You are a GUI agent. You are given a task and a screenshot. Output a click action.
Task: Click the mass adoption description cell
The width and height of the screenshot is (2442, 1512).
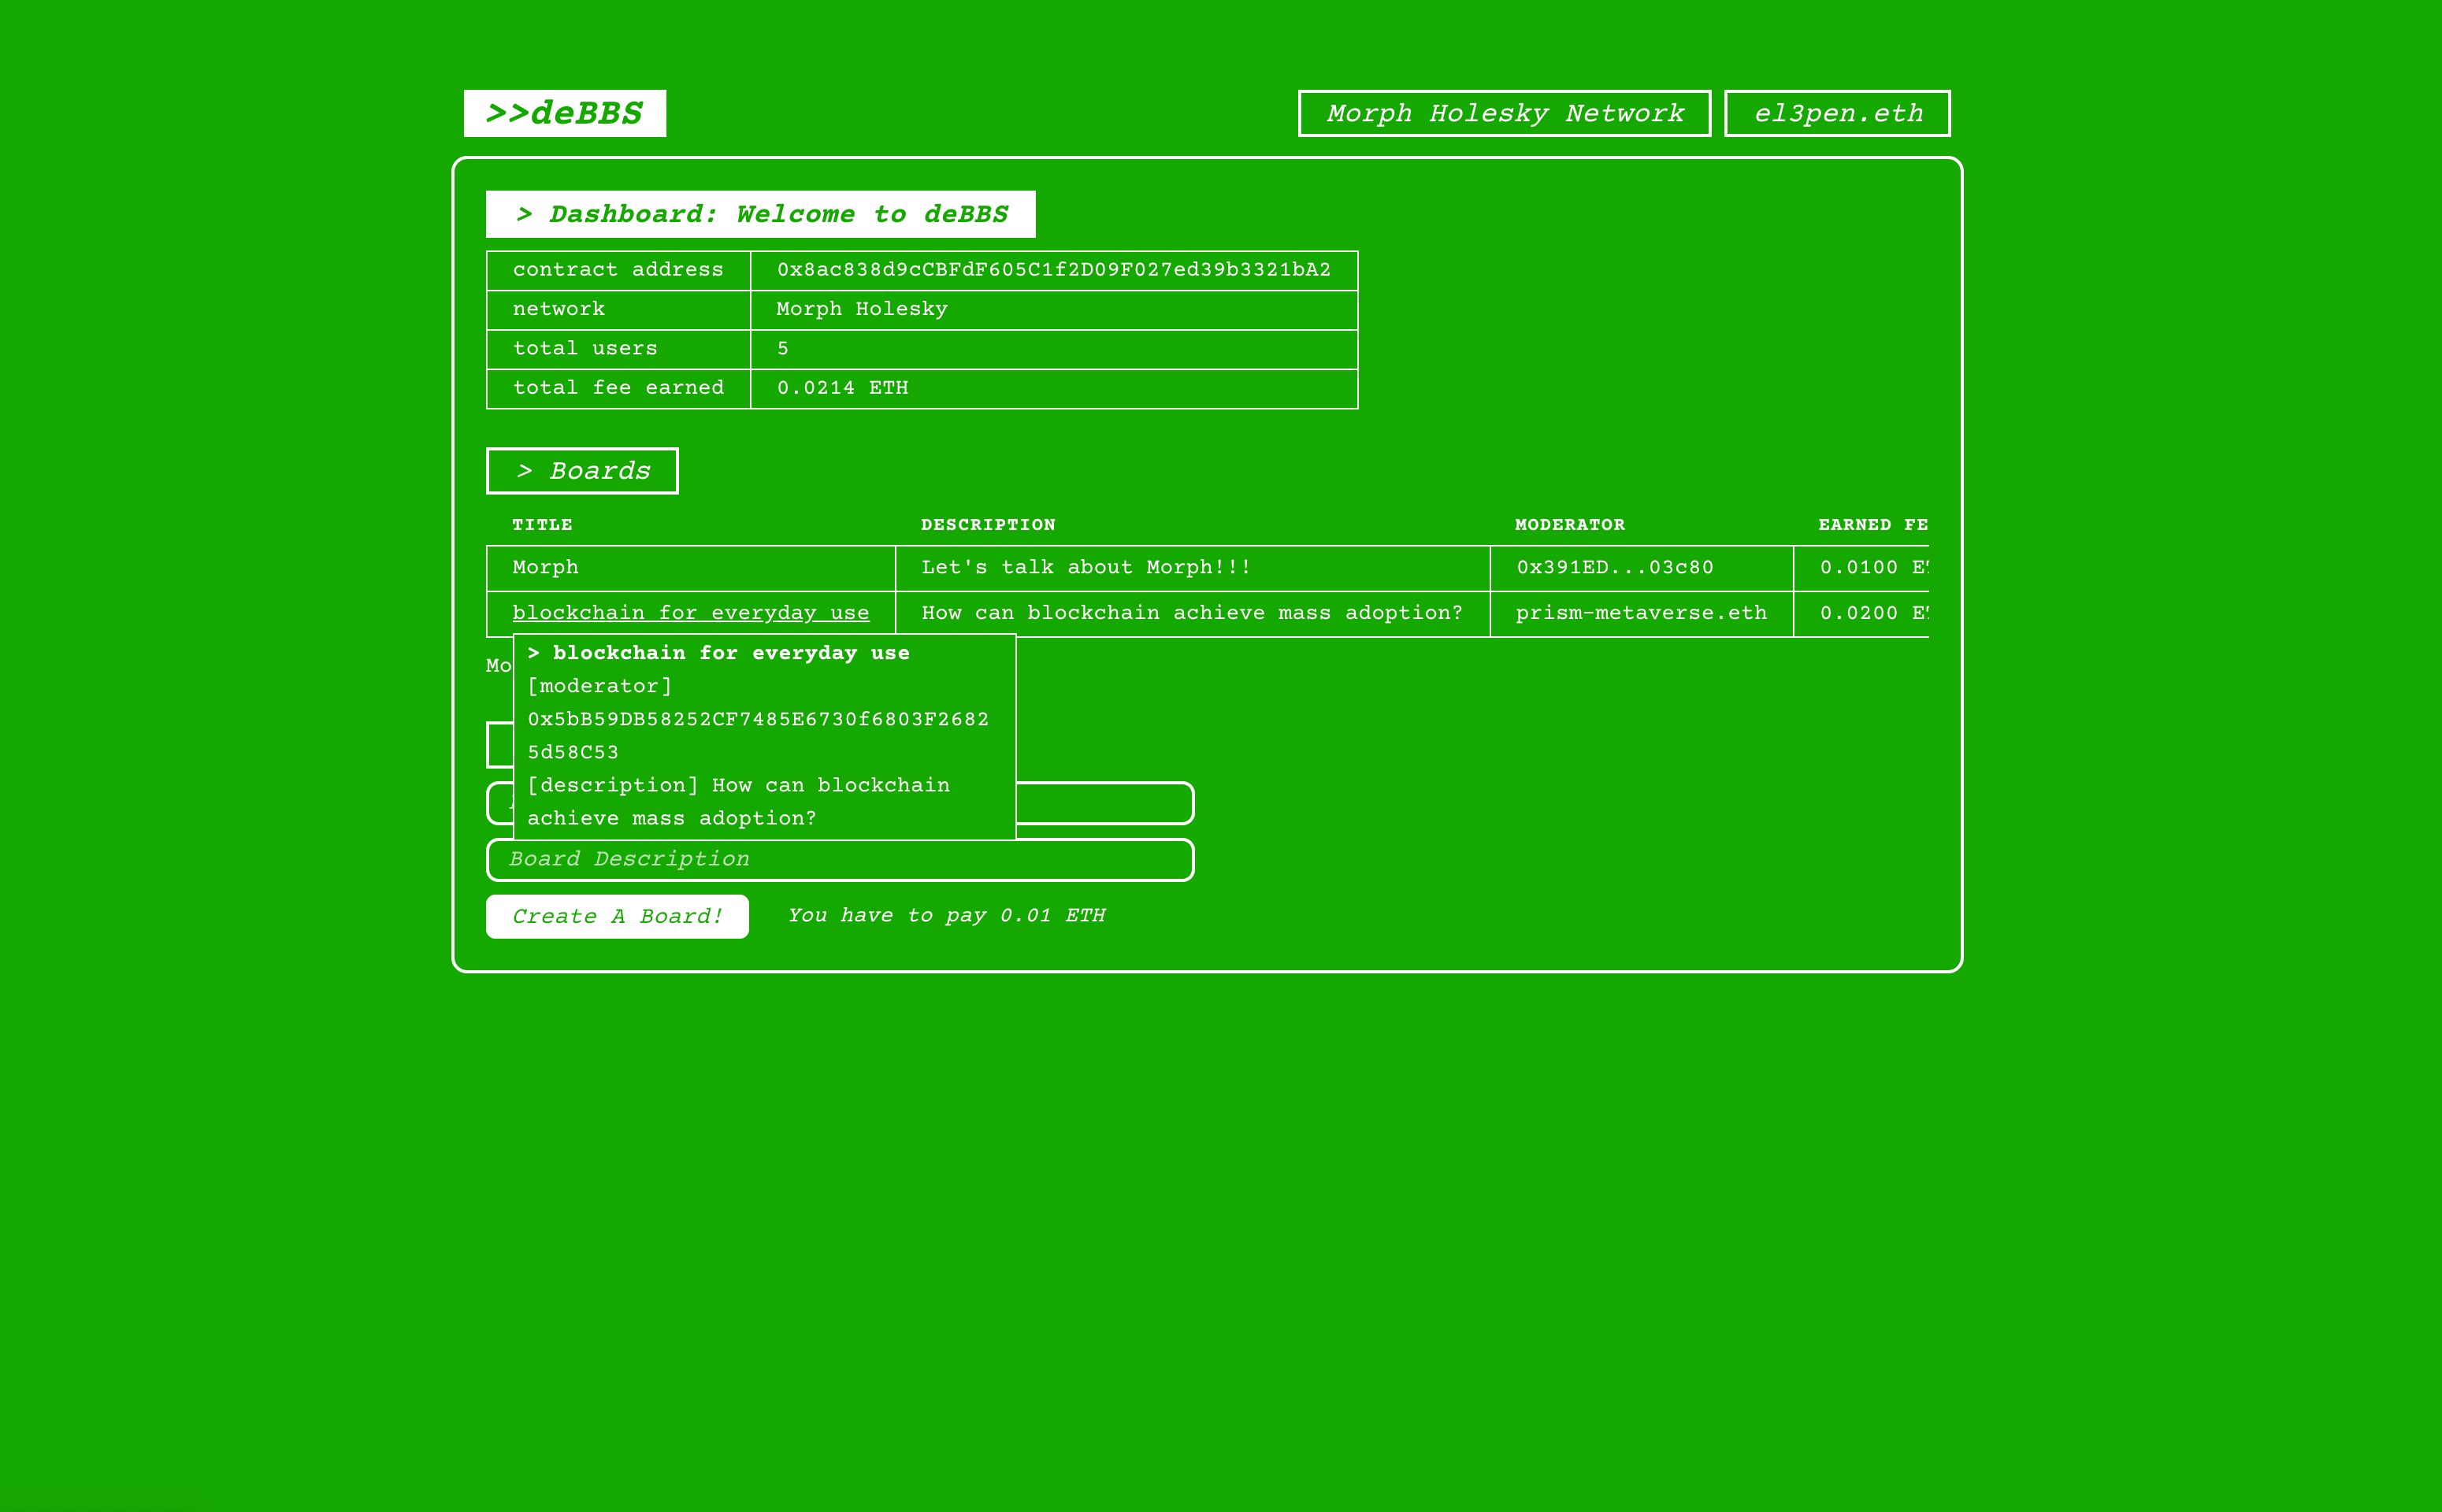click(x=1192, y=613)
